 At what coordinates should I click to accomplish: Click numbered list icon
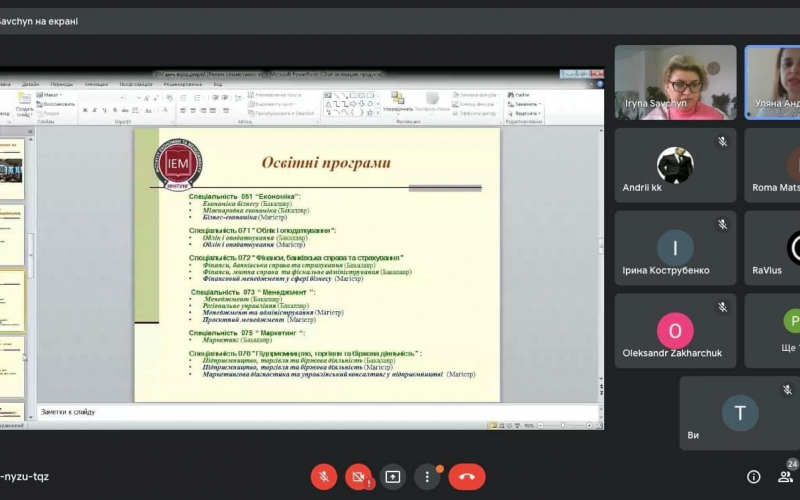[x=197, y=97]
